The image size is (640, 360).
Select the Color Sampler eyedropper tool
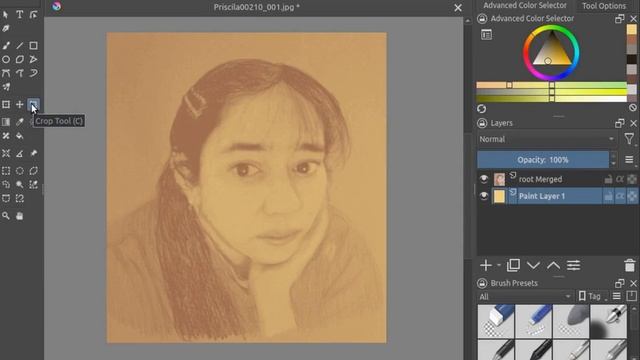20,122
